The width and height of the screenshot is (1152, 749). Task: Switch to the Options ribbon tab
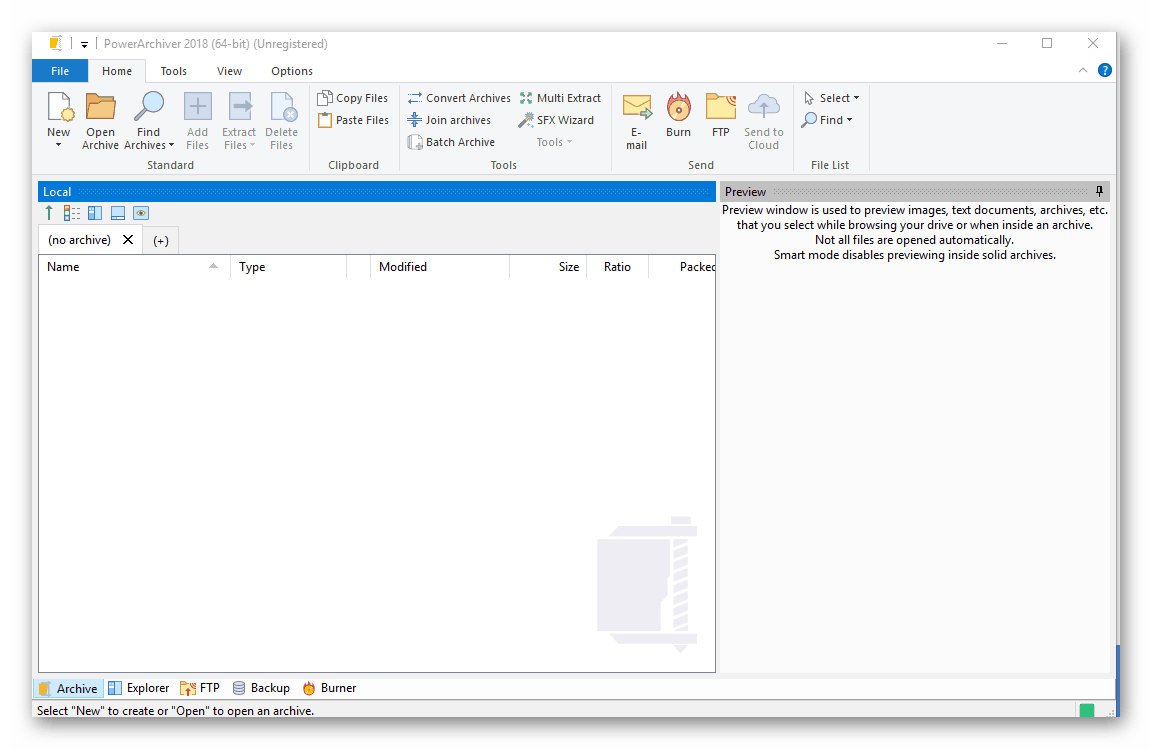click(x=292, y=71)
